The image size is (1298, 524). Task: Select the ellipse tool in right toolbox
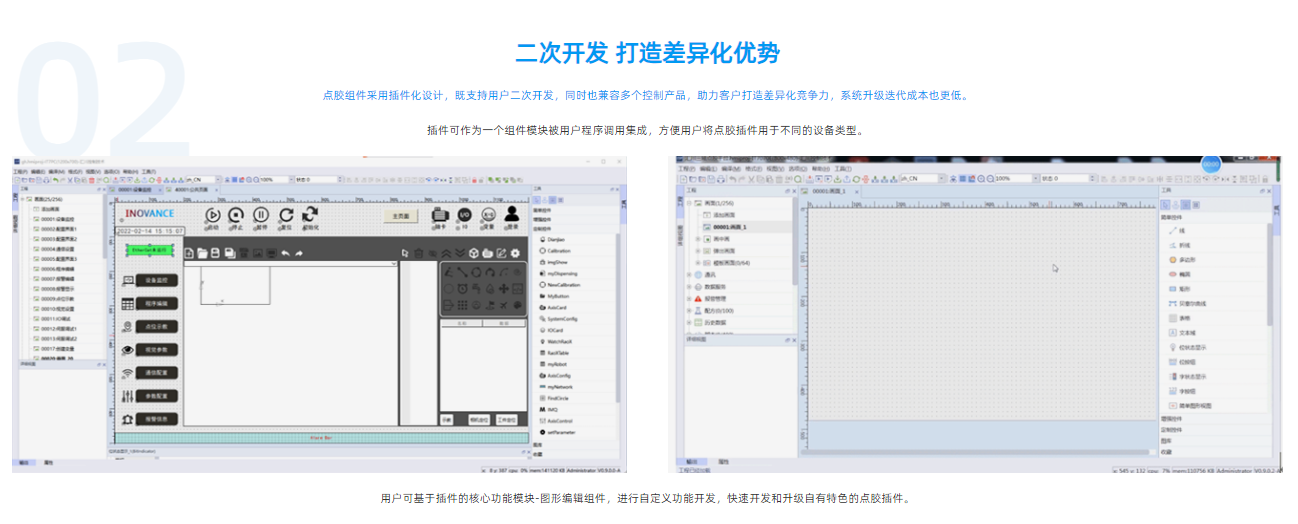click(x=1186, y=273)
